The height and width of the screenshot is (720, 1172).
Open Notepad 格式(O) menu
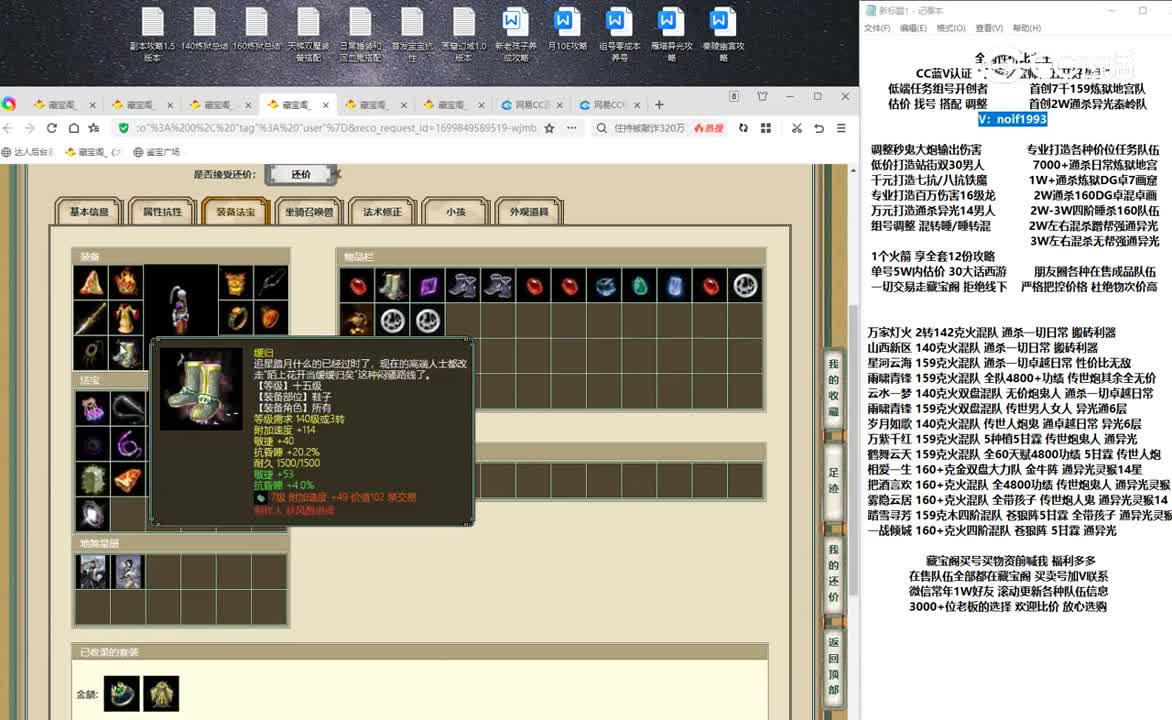[x=951, y=28]
